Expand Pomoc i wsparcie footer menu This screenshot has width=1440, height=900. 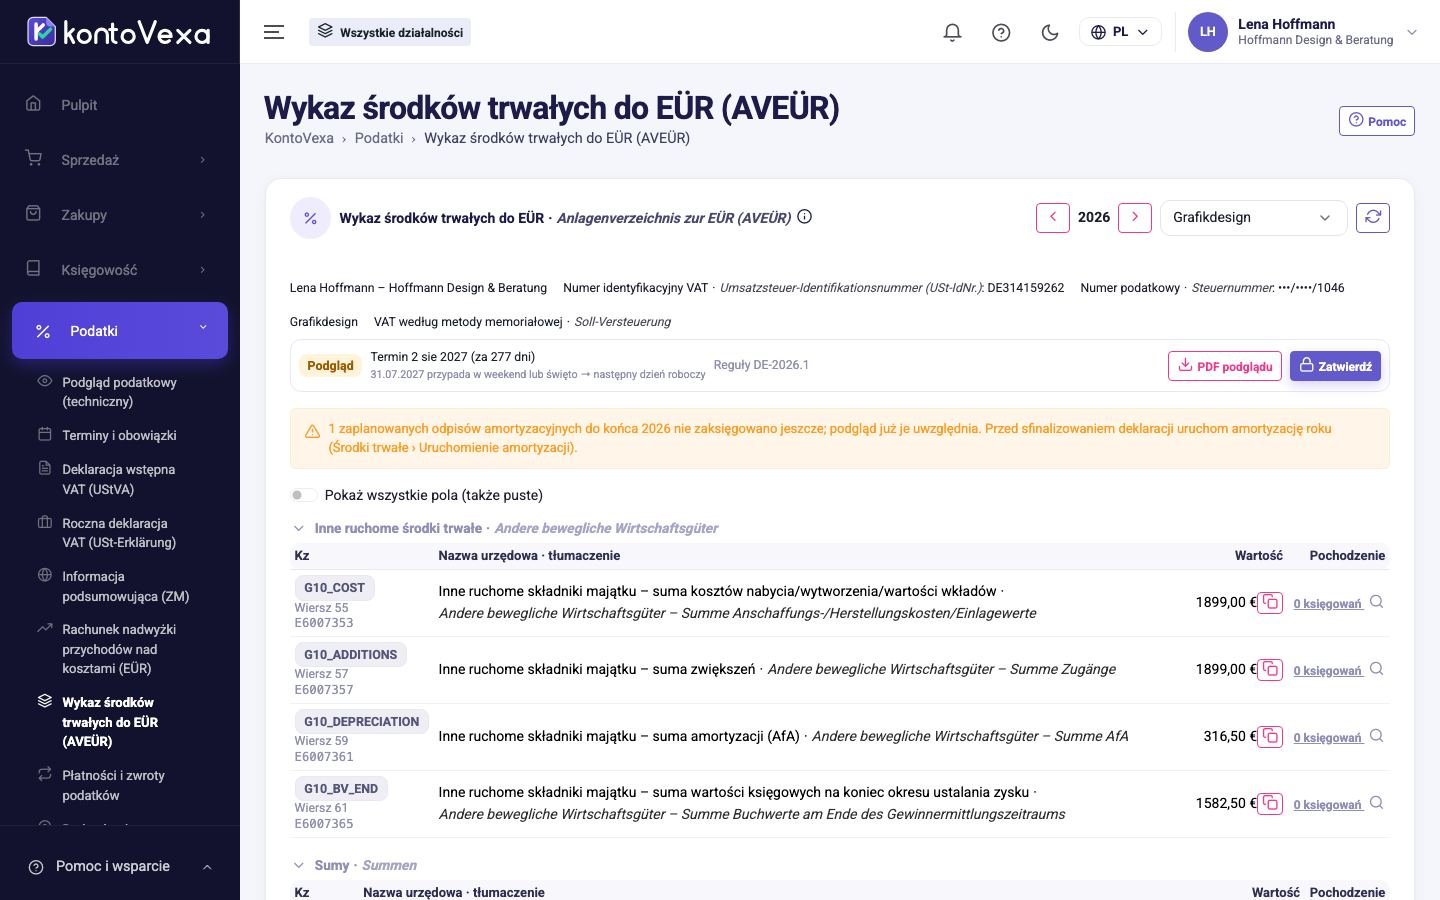(x=119, y=866)
